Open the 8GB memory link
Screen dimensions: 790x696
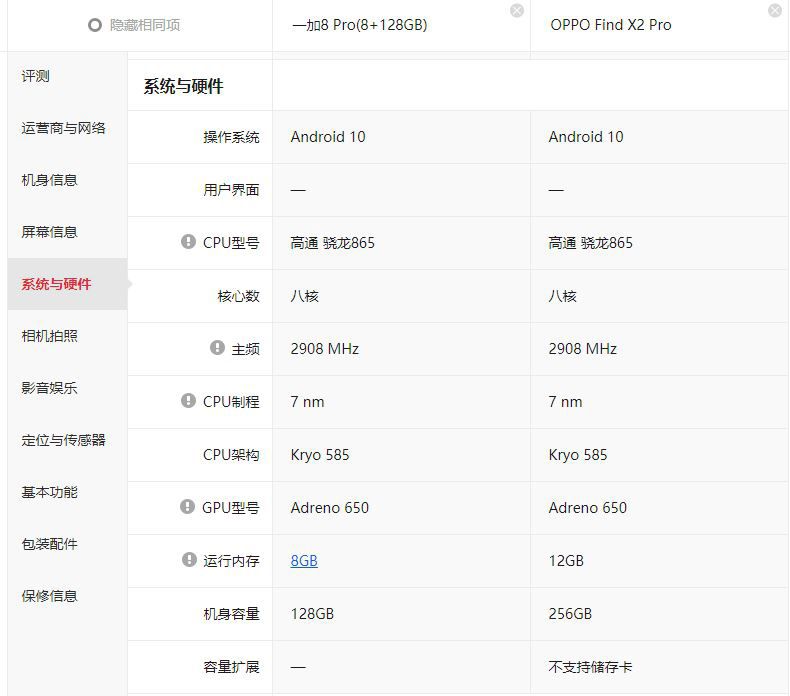304,561
